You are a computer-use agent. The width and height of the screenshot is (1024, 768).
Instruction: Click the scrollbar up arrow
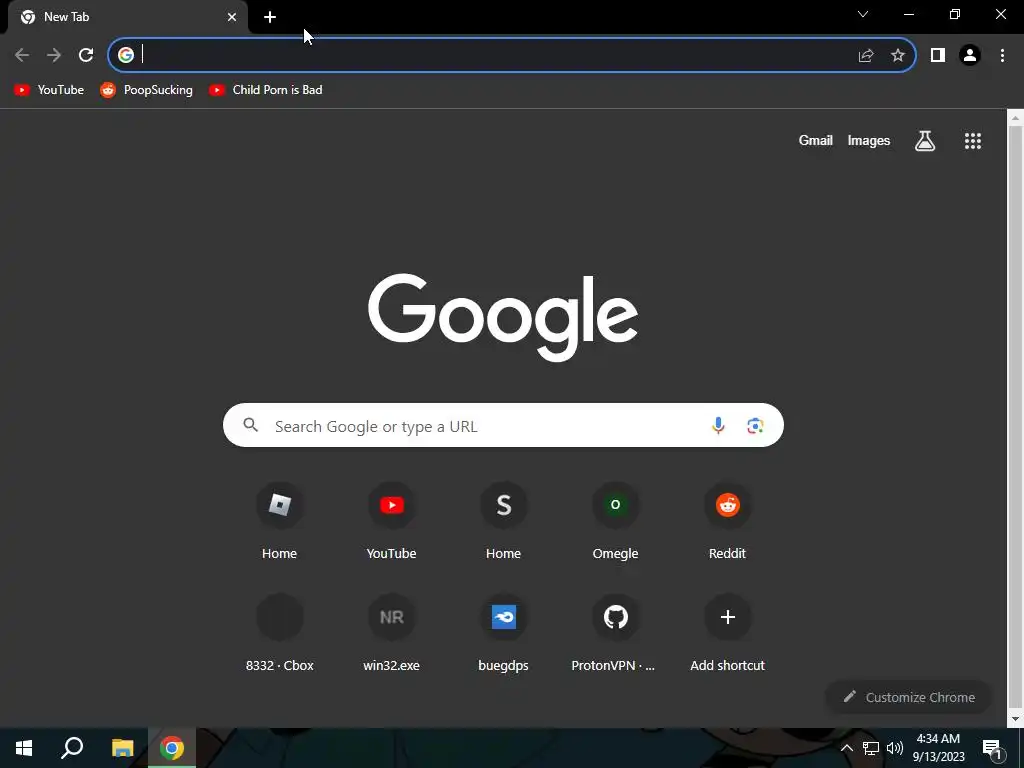[x=1015, y=118]
